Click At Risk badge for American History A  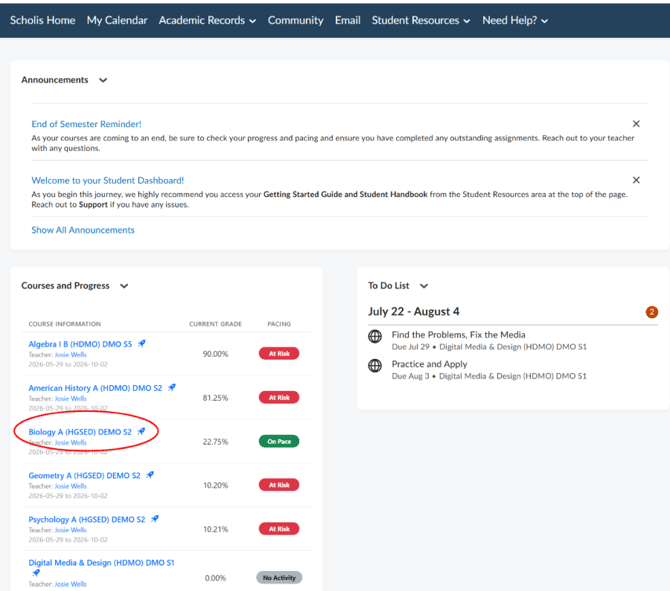pos(279,397)
